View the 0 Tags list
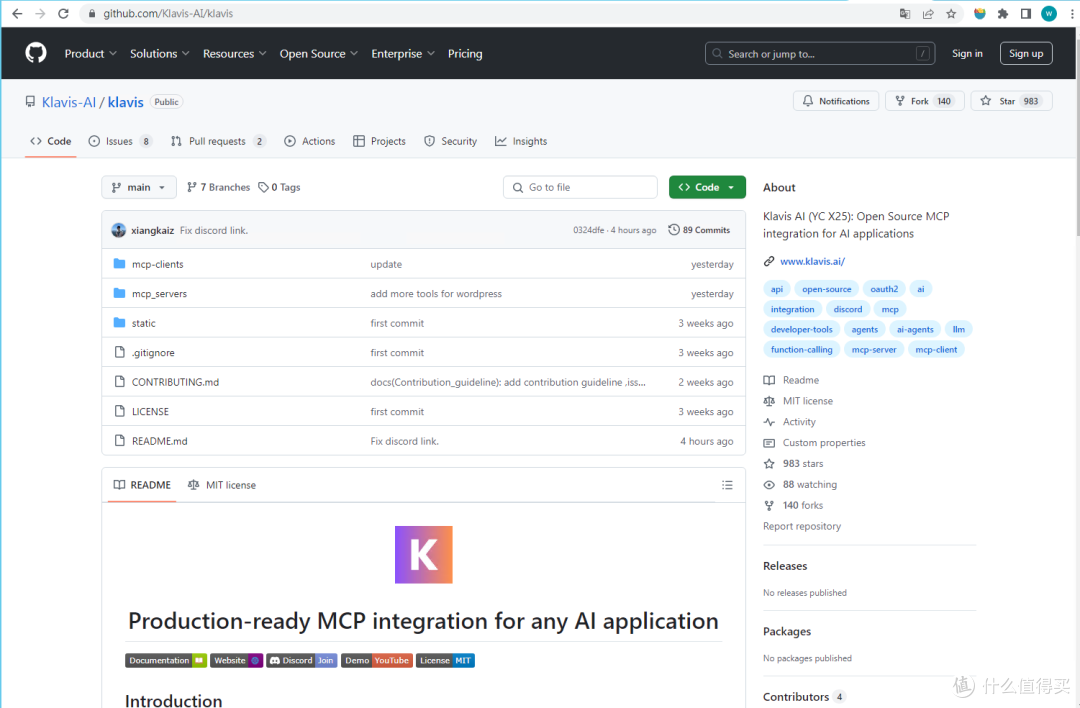This screenshot has width=1080, height=708. (279, 187)
